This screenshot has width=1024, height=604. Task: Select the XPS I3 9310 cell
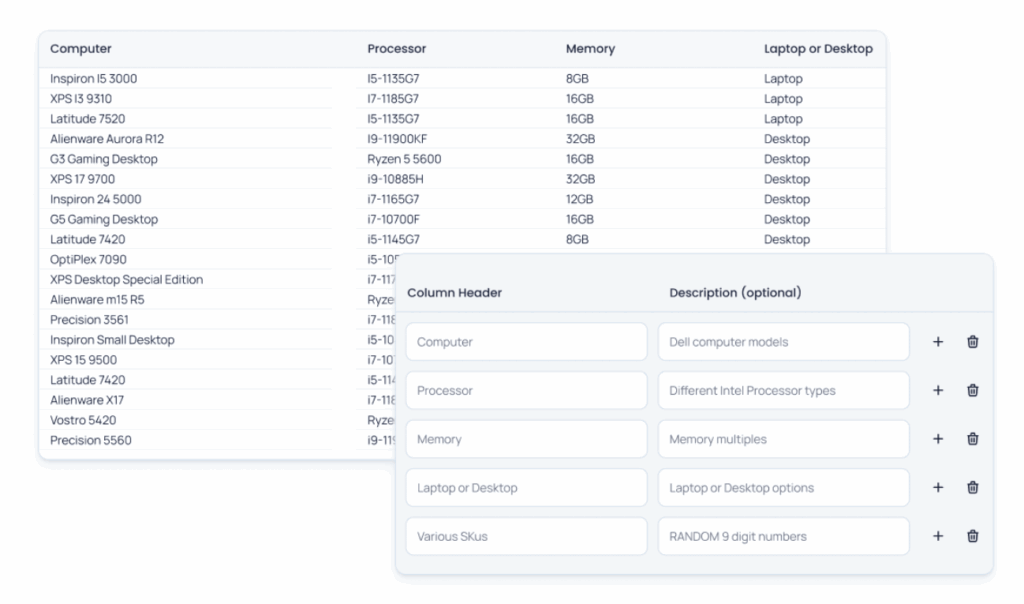(80, 99)
